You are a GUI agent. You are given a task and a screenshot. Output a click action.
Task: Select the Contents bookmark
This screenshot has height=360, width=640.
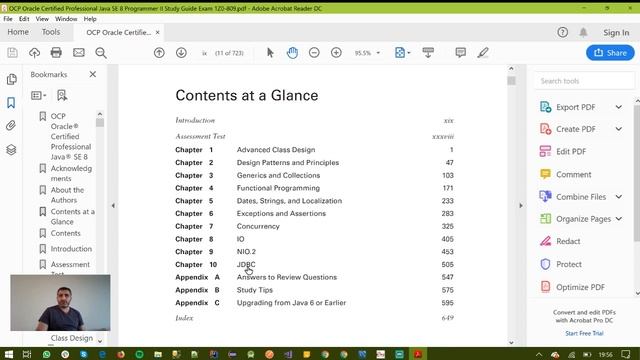[65, 233]
